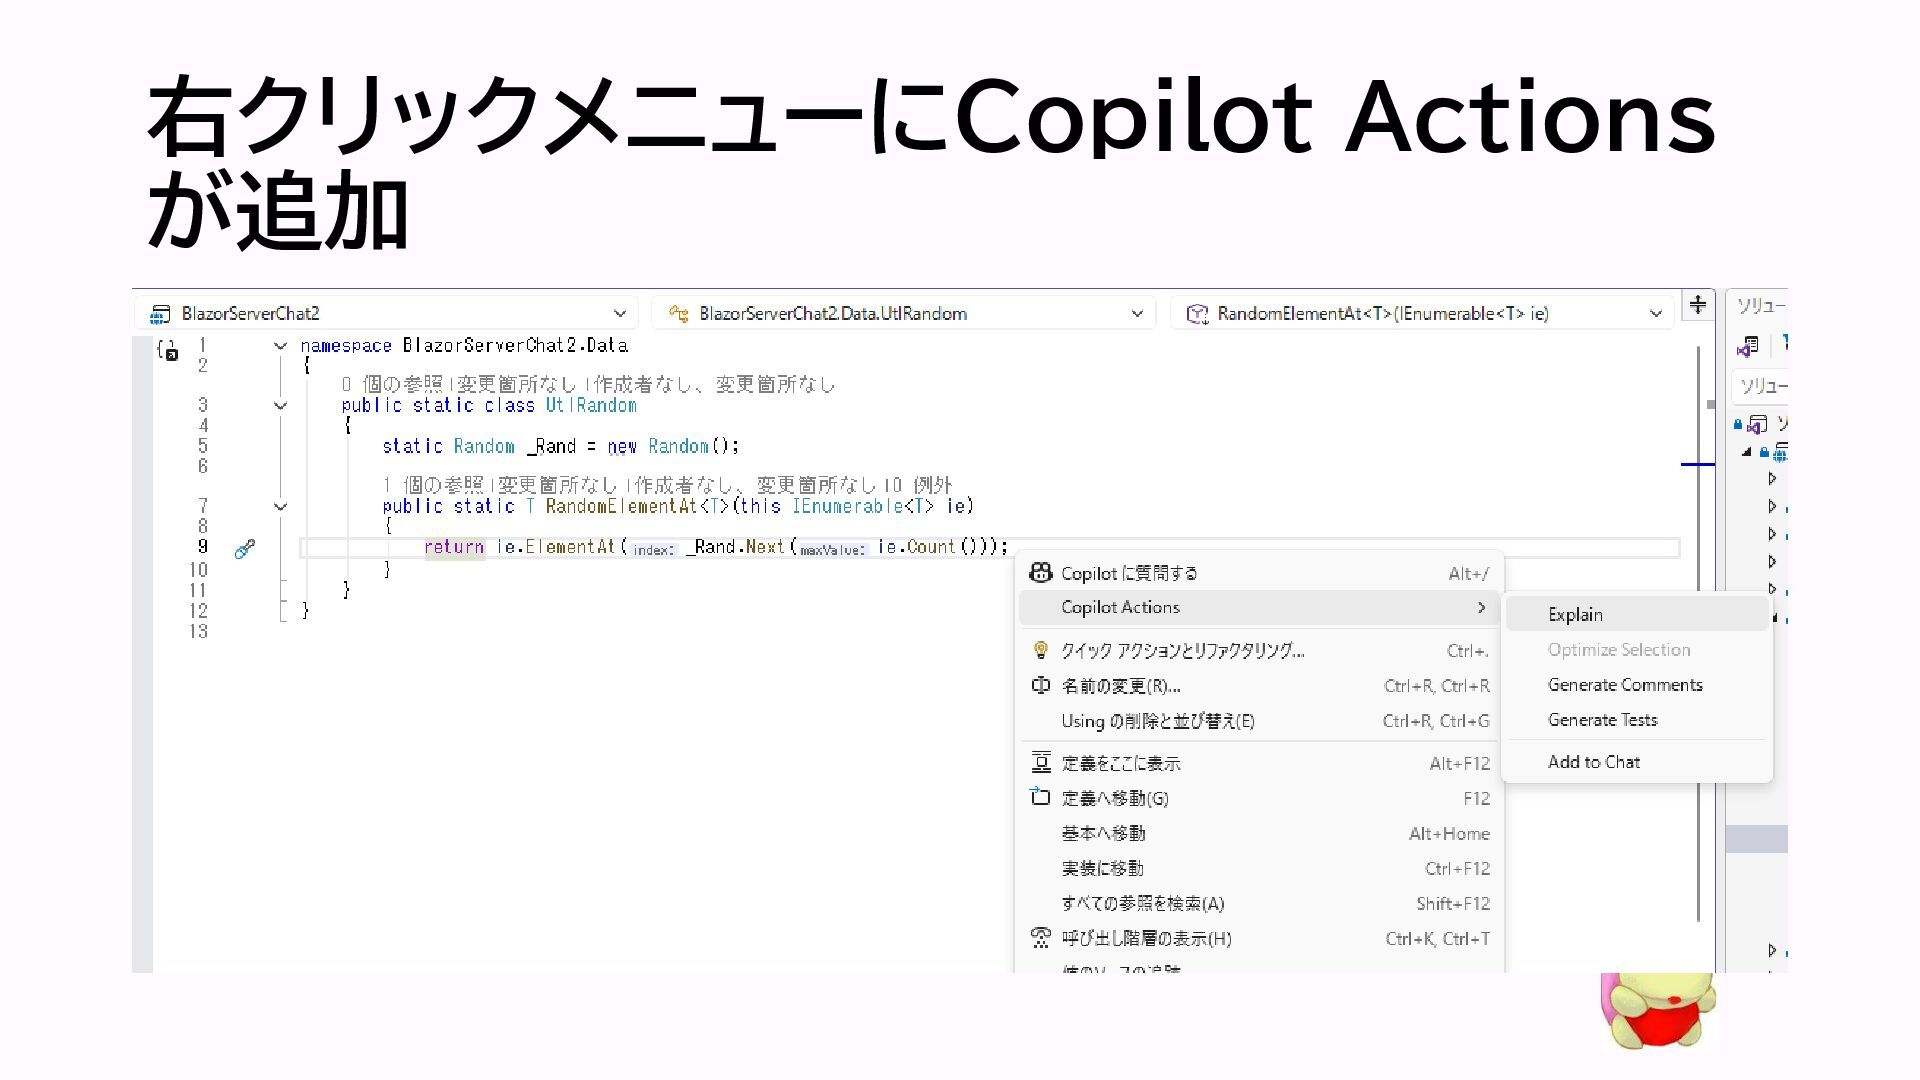Image resolution: width=1920 pixels, height=1080 pixels.
Task: Open the BlazorServerChat2.Data.UtlRandom type dropdown
Action: [903, 313]
